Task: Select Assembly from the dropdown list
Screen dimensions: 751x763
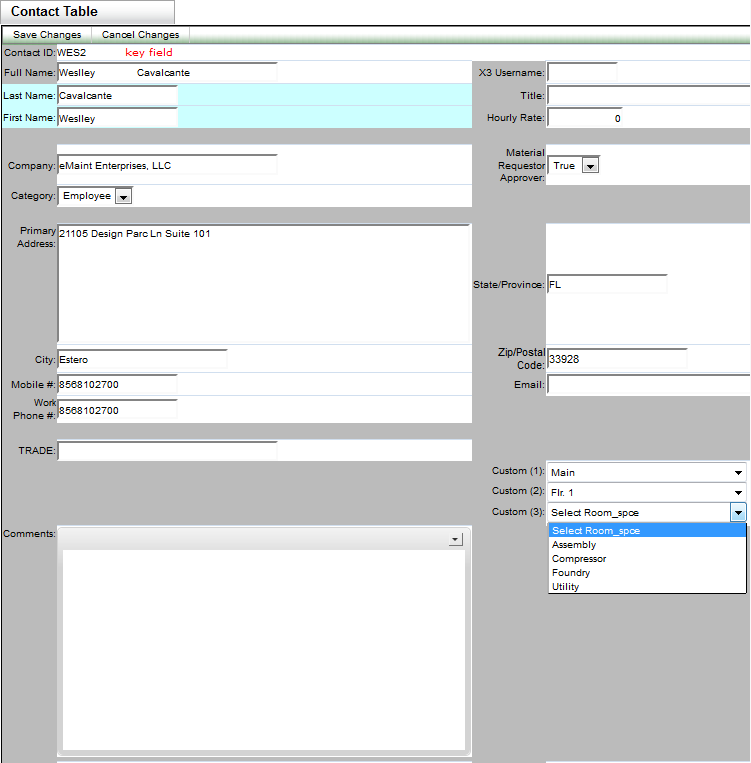Action: (647, 545)
